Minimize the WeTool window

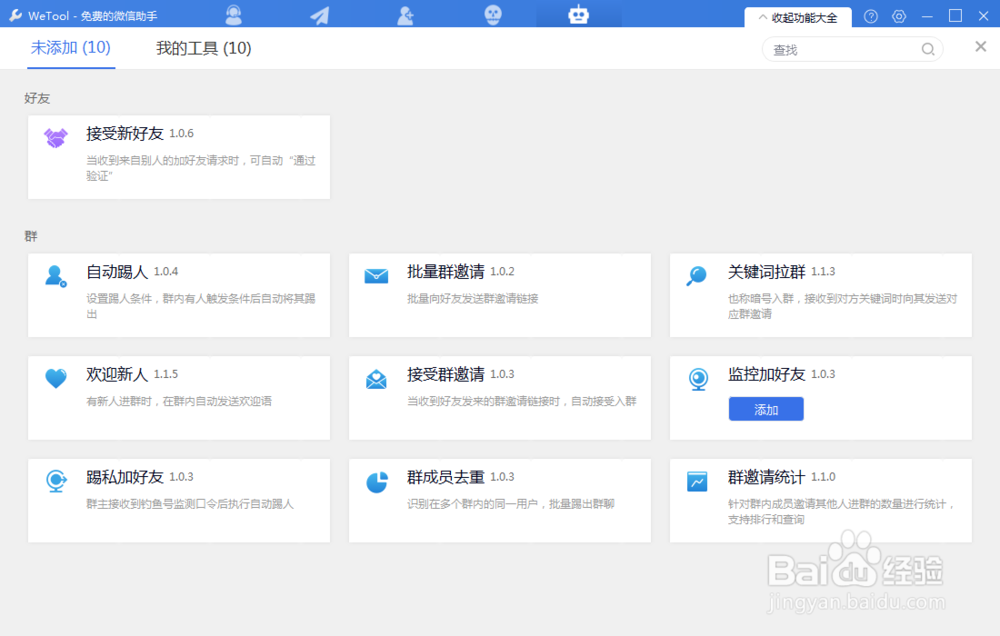pyautogui.click(x=927, y=17)
